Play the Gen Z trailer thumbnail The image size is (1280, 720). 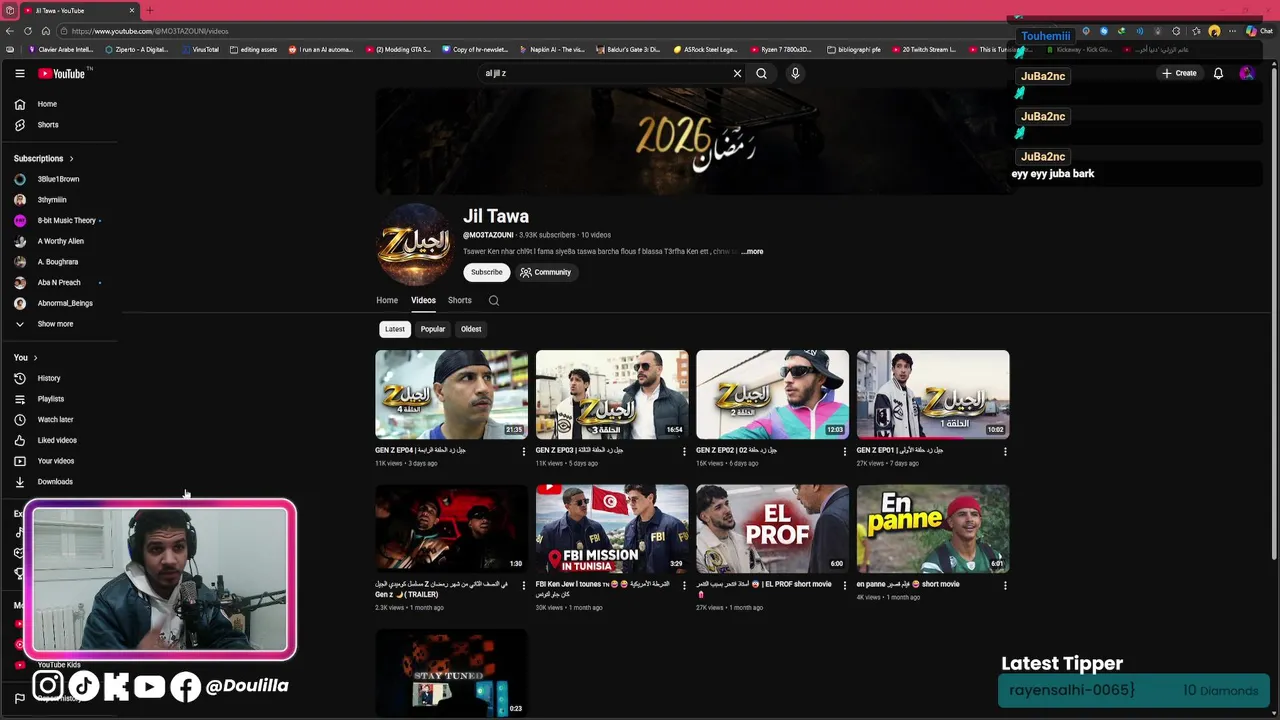click(451, 528)
